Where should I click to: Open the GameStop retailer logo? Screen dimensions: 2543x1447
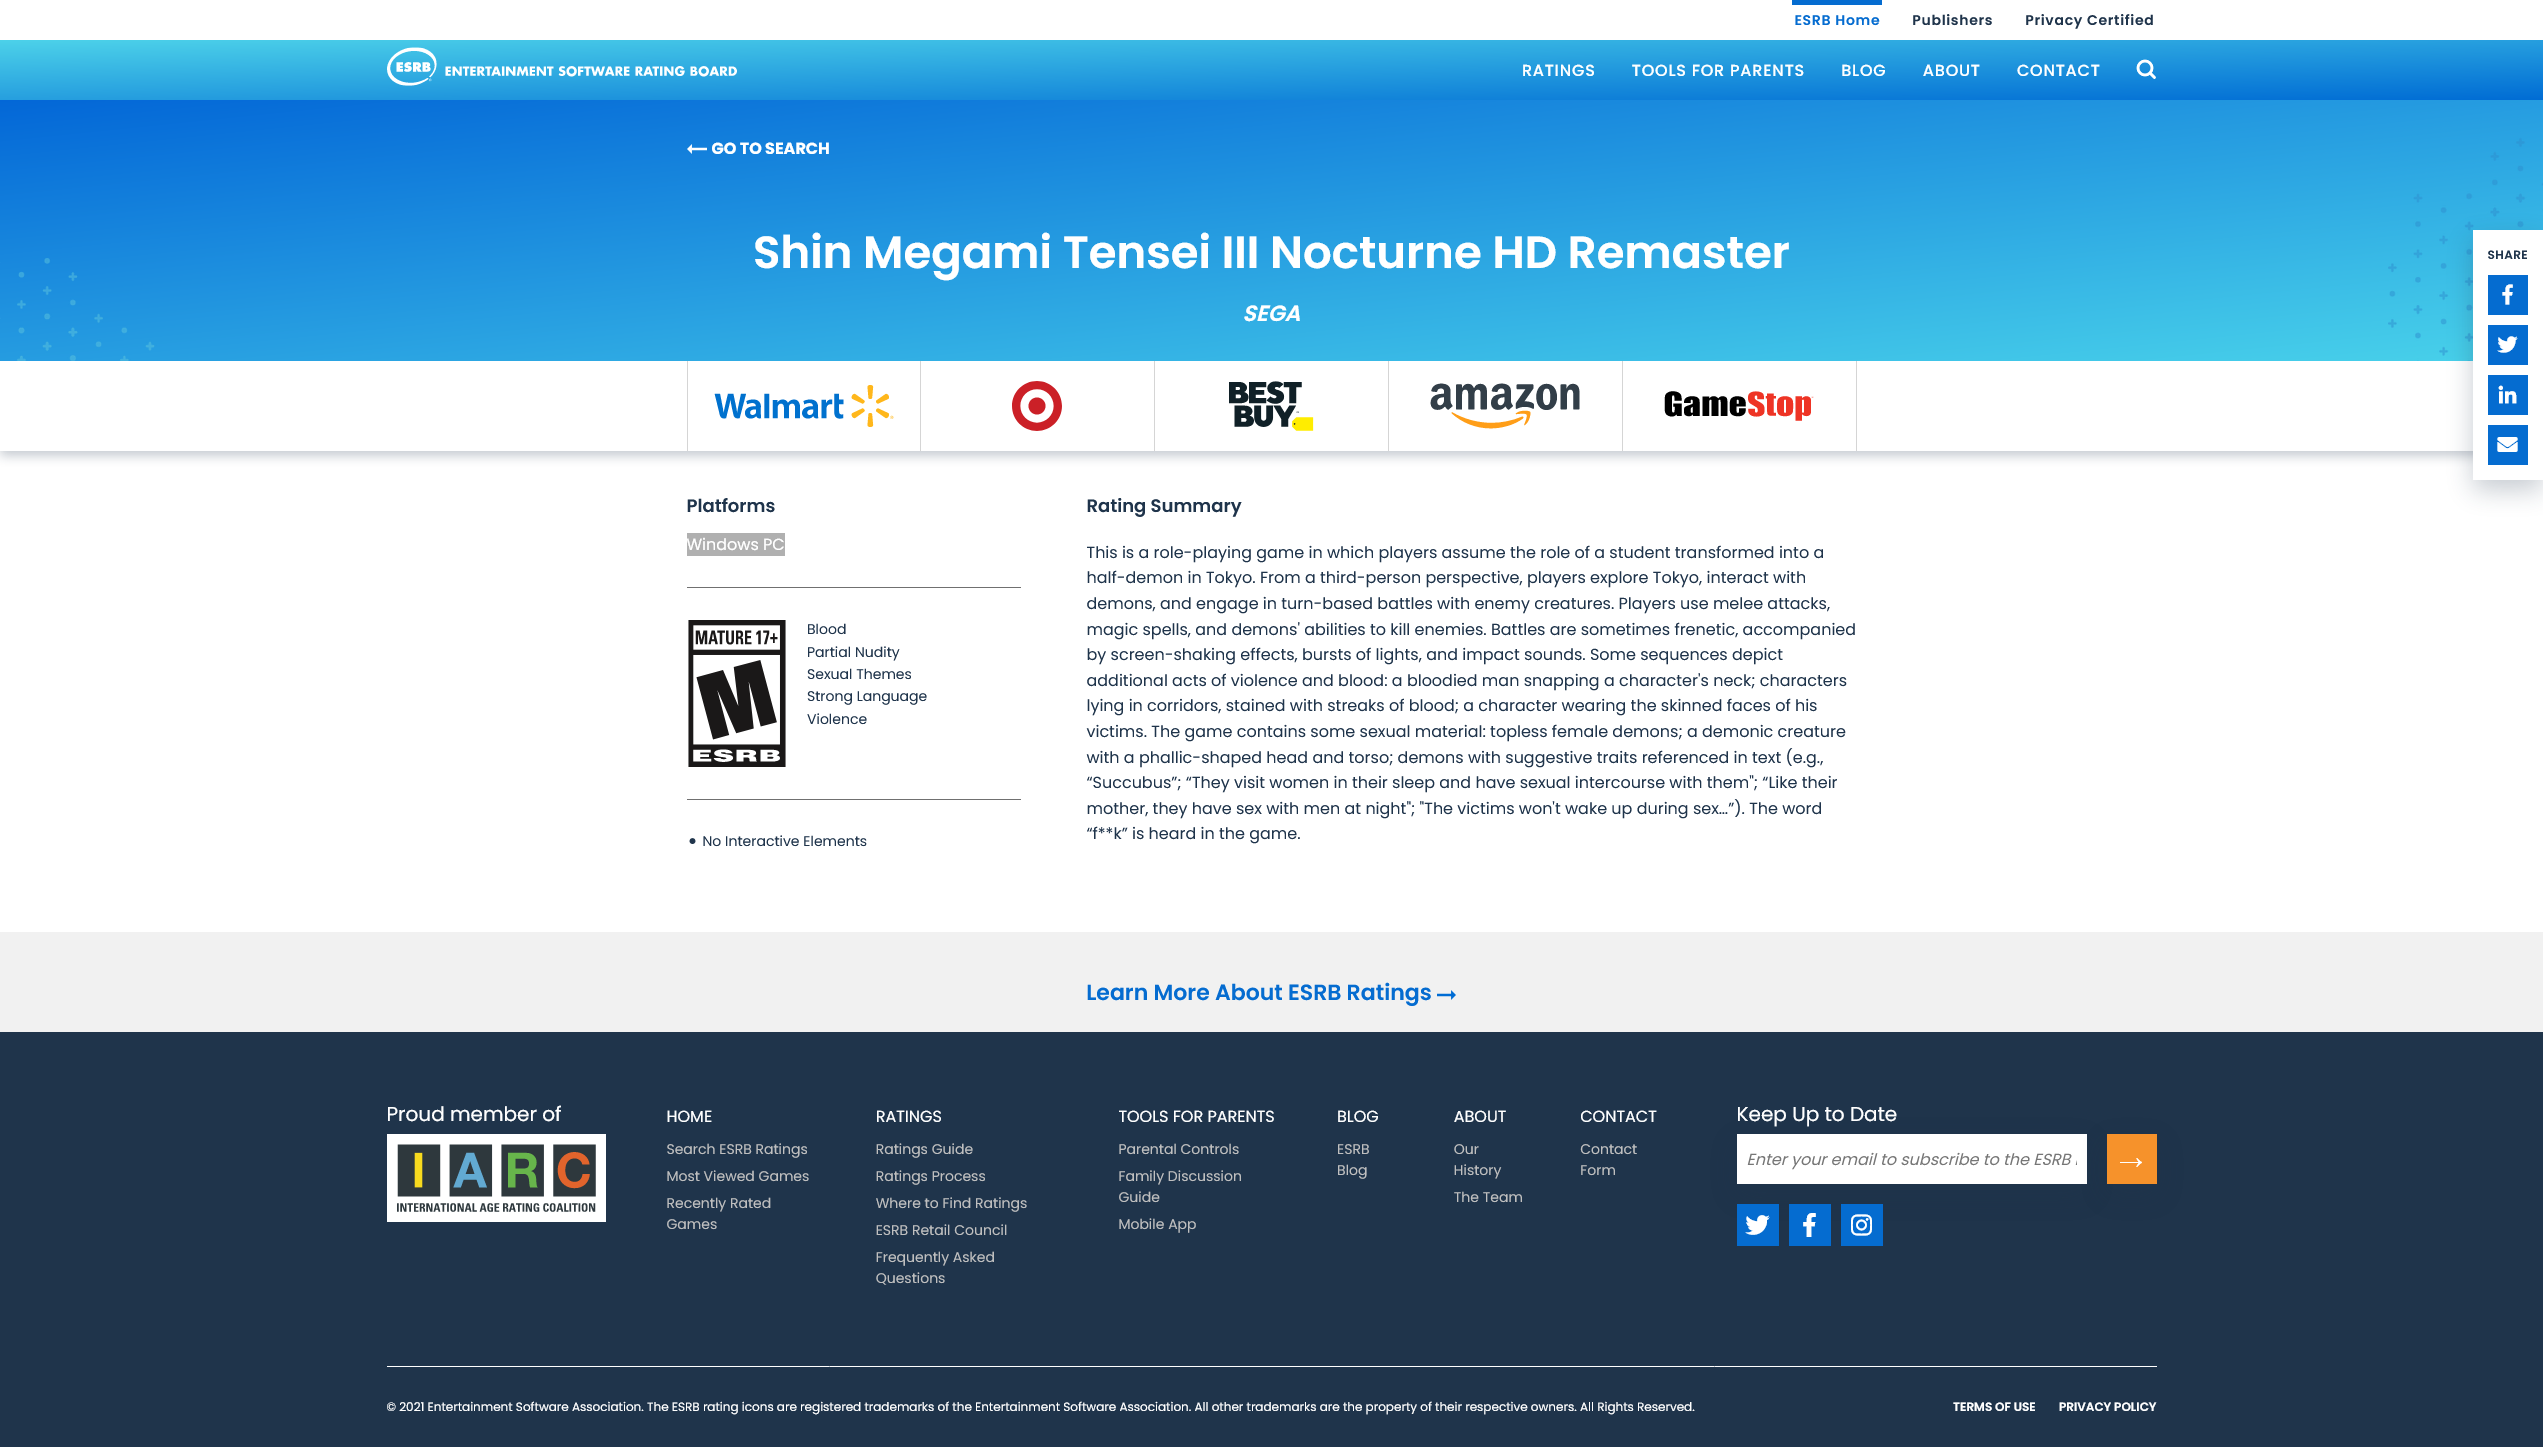click(x=1738, y=405)
